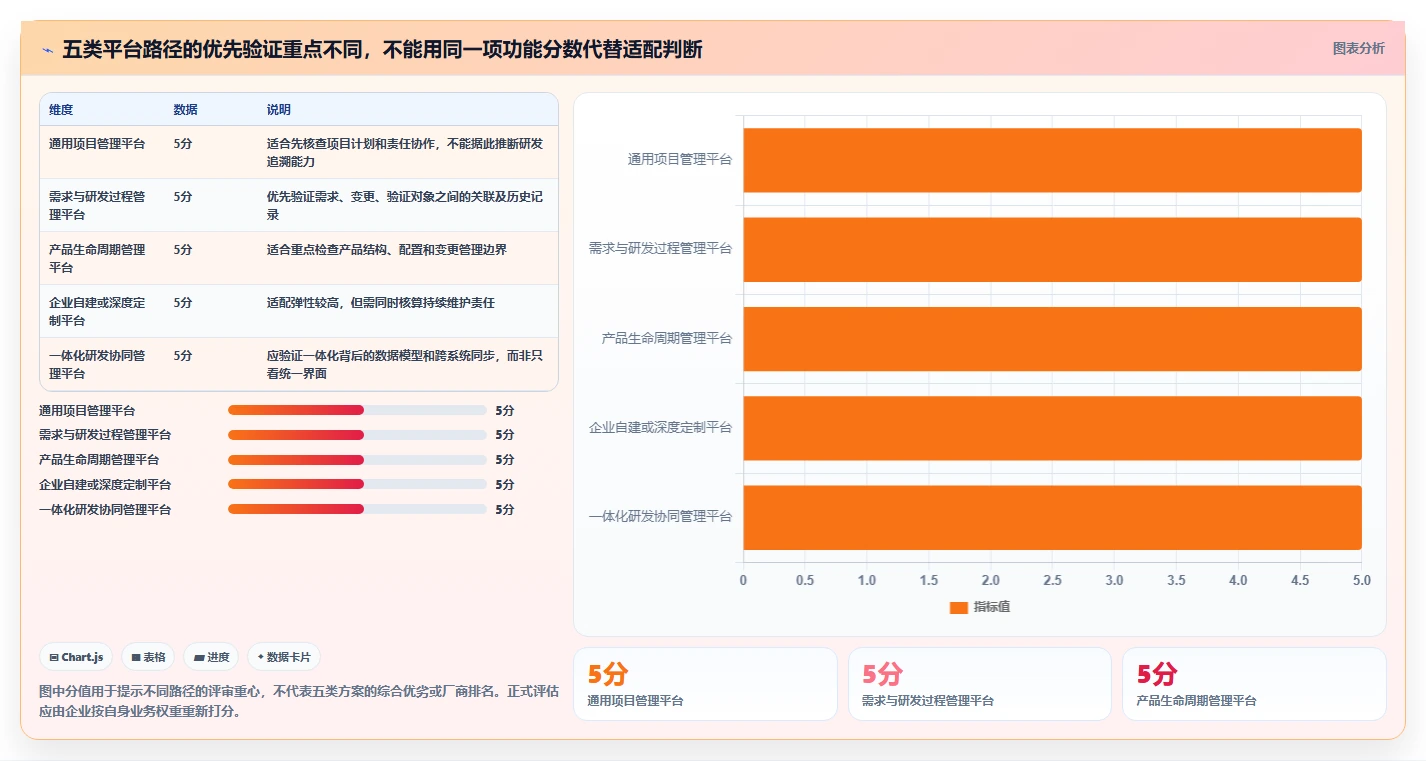The image size is (1426, 761).
Task: Click the orange chart bar for 产品生命周期管理平台
Action: click(x=1052, y=338)
